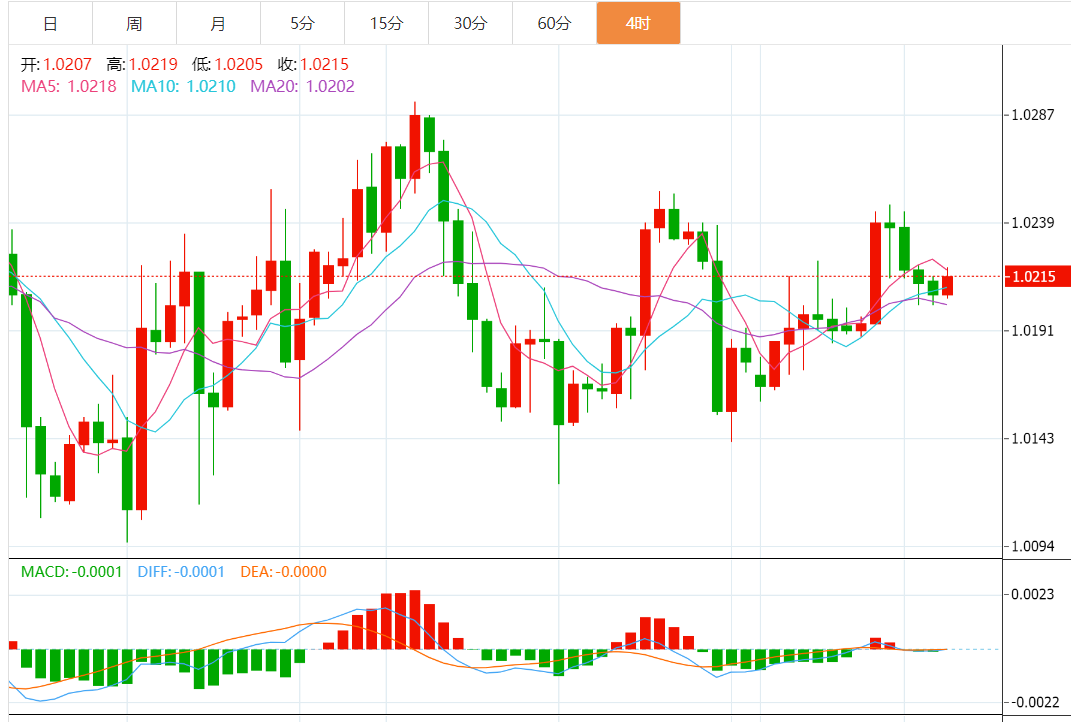
Task: Switch chart to 5分 interval
Action: (x=302, y=23)
